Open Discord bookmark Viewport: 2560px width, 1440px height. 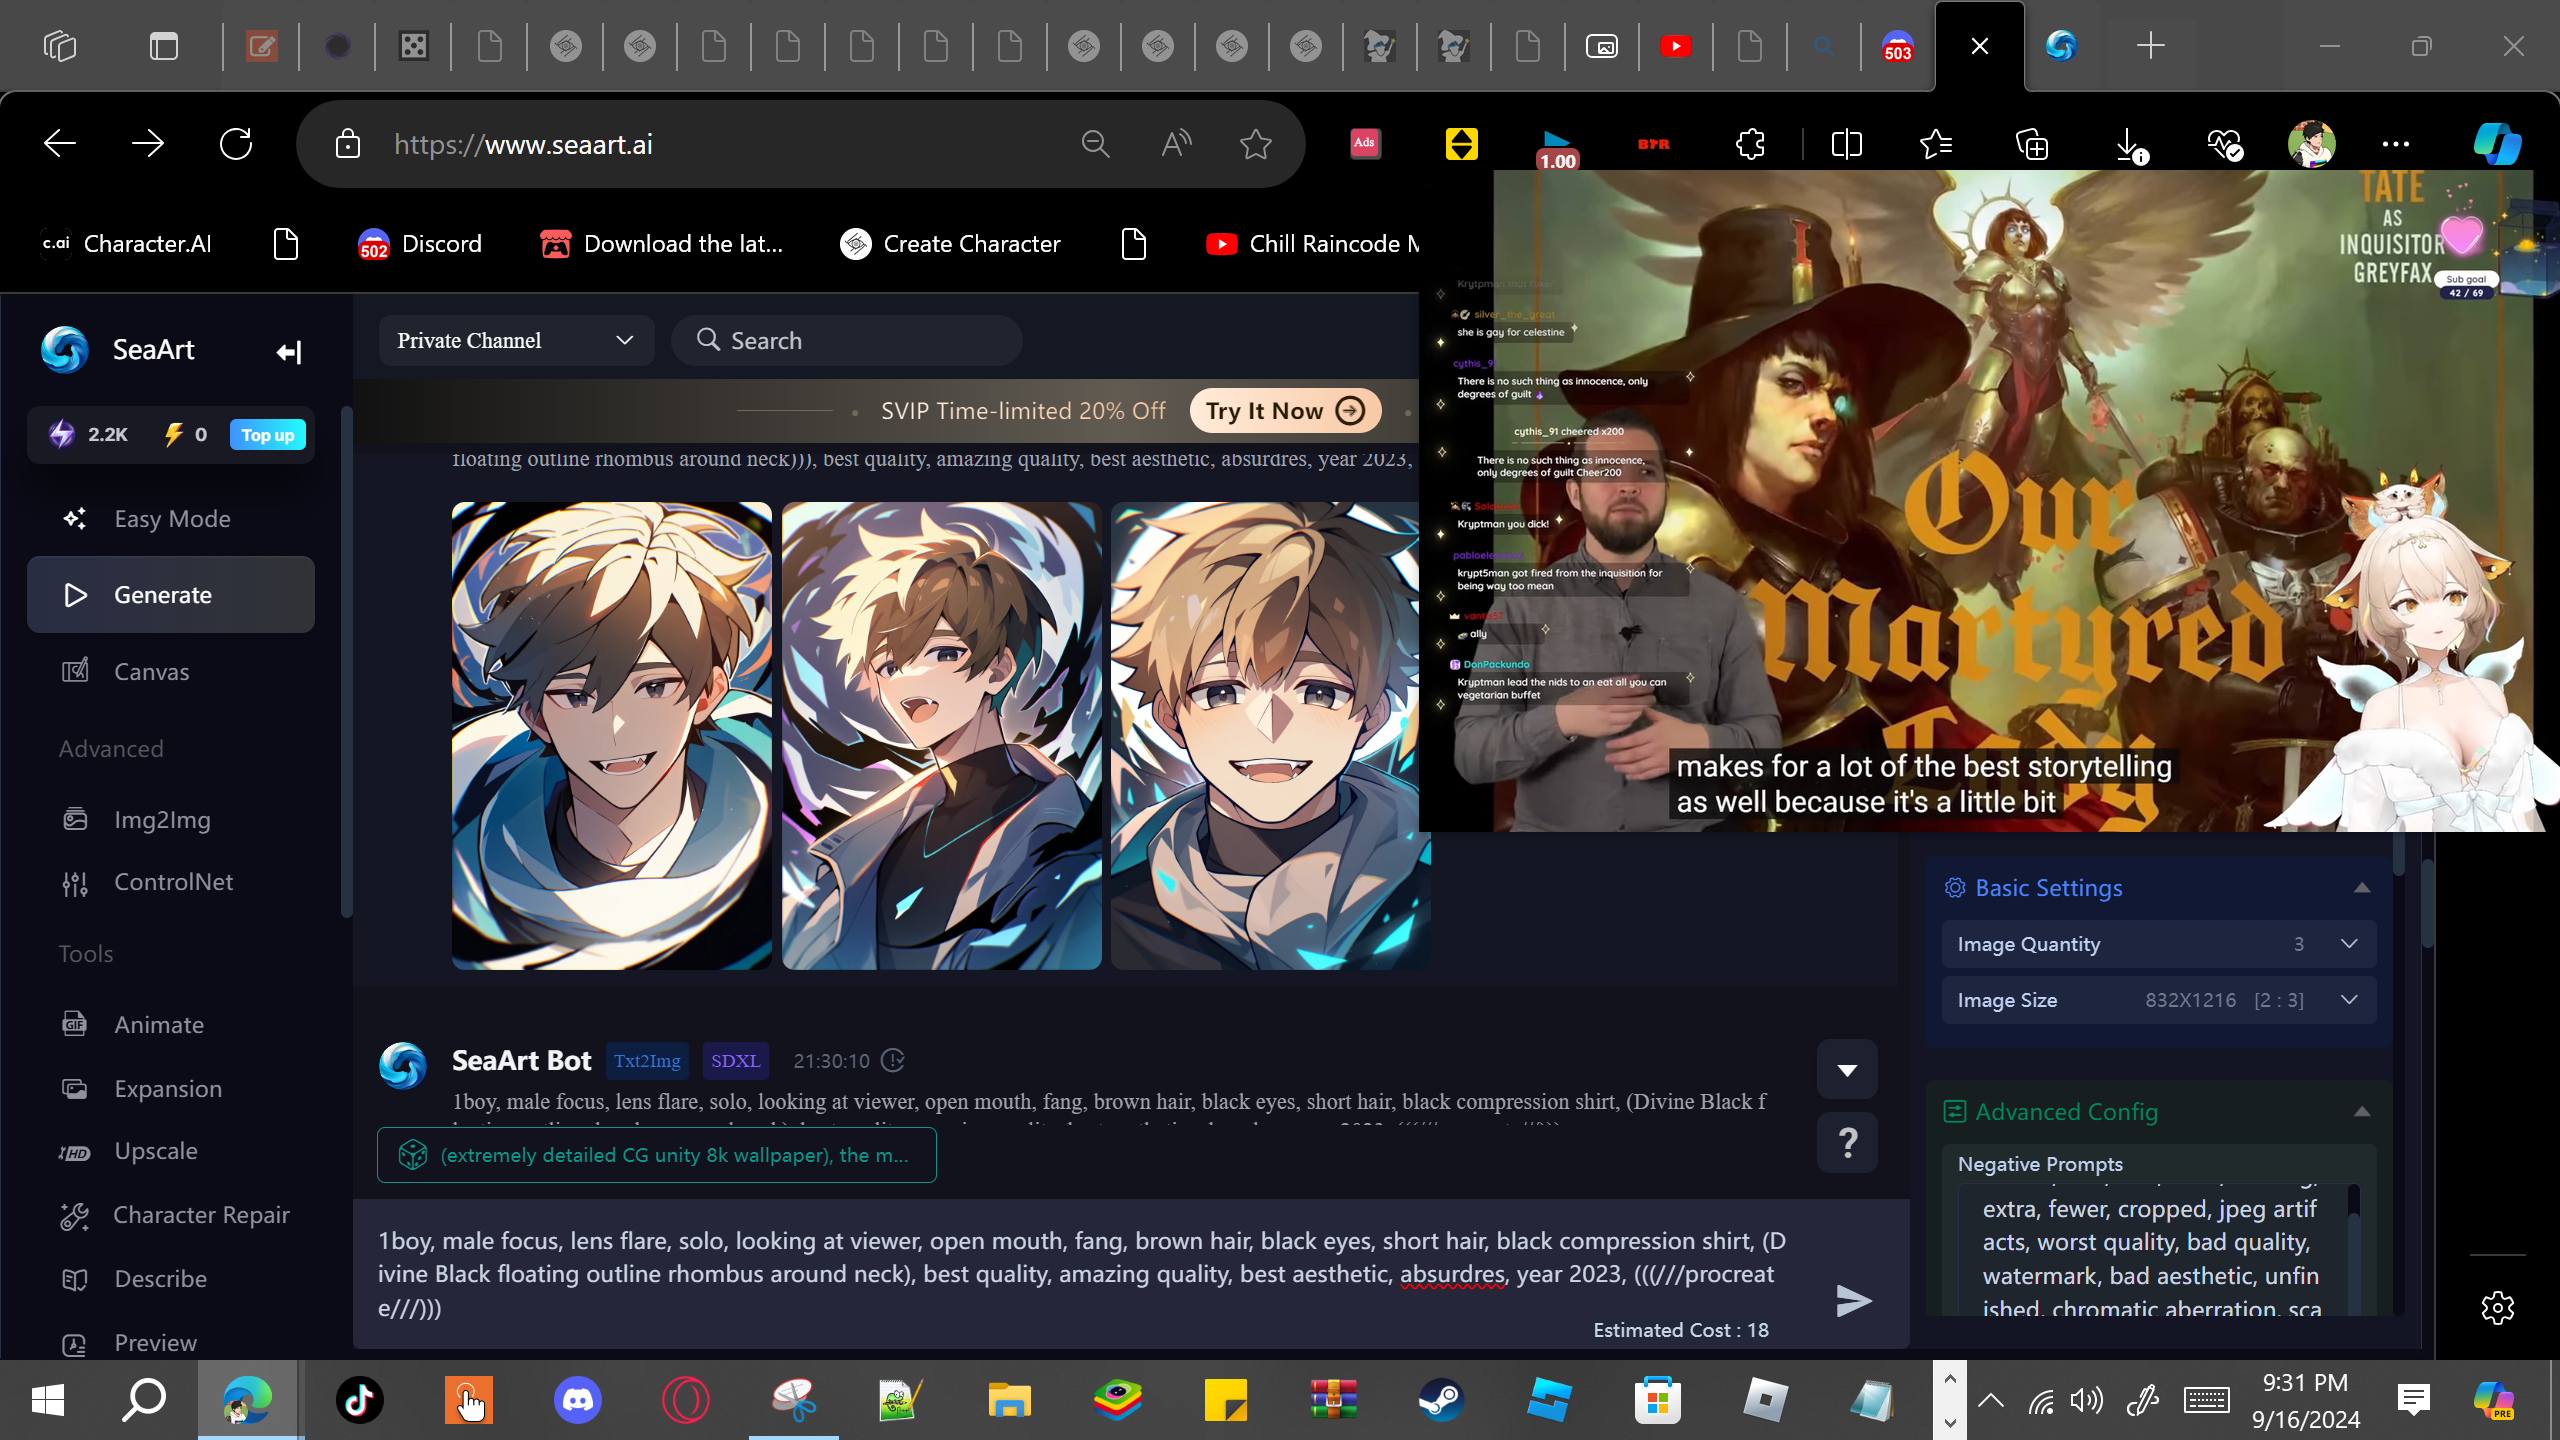pyautogui.click(x=420, y=244)
